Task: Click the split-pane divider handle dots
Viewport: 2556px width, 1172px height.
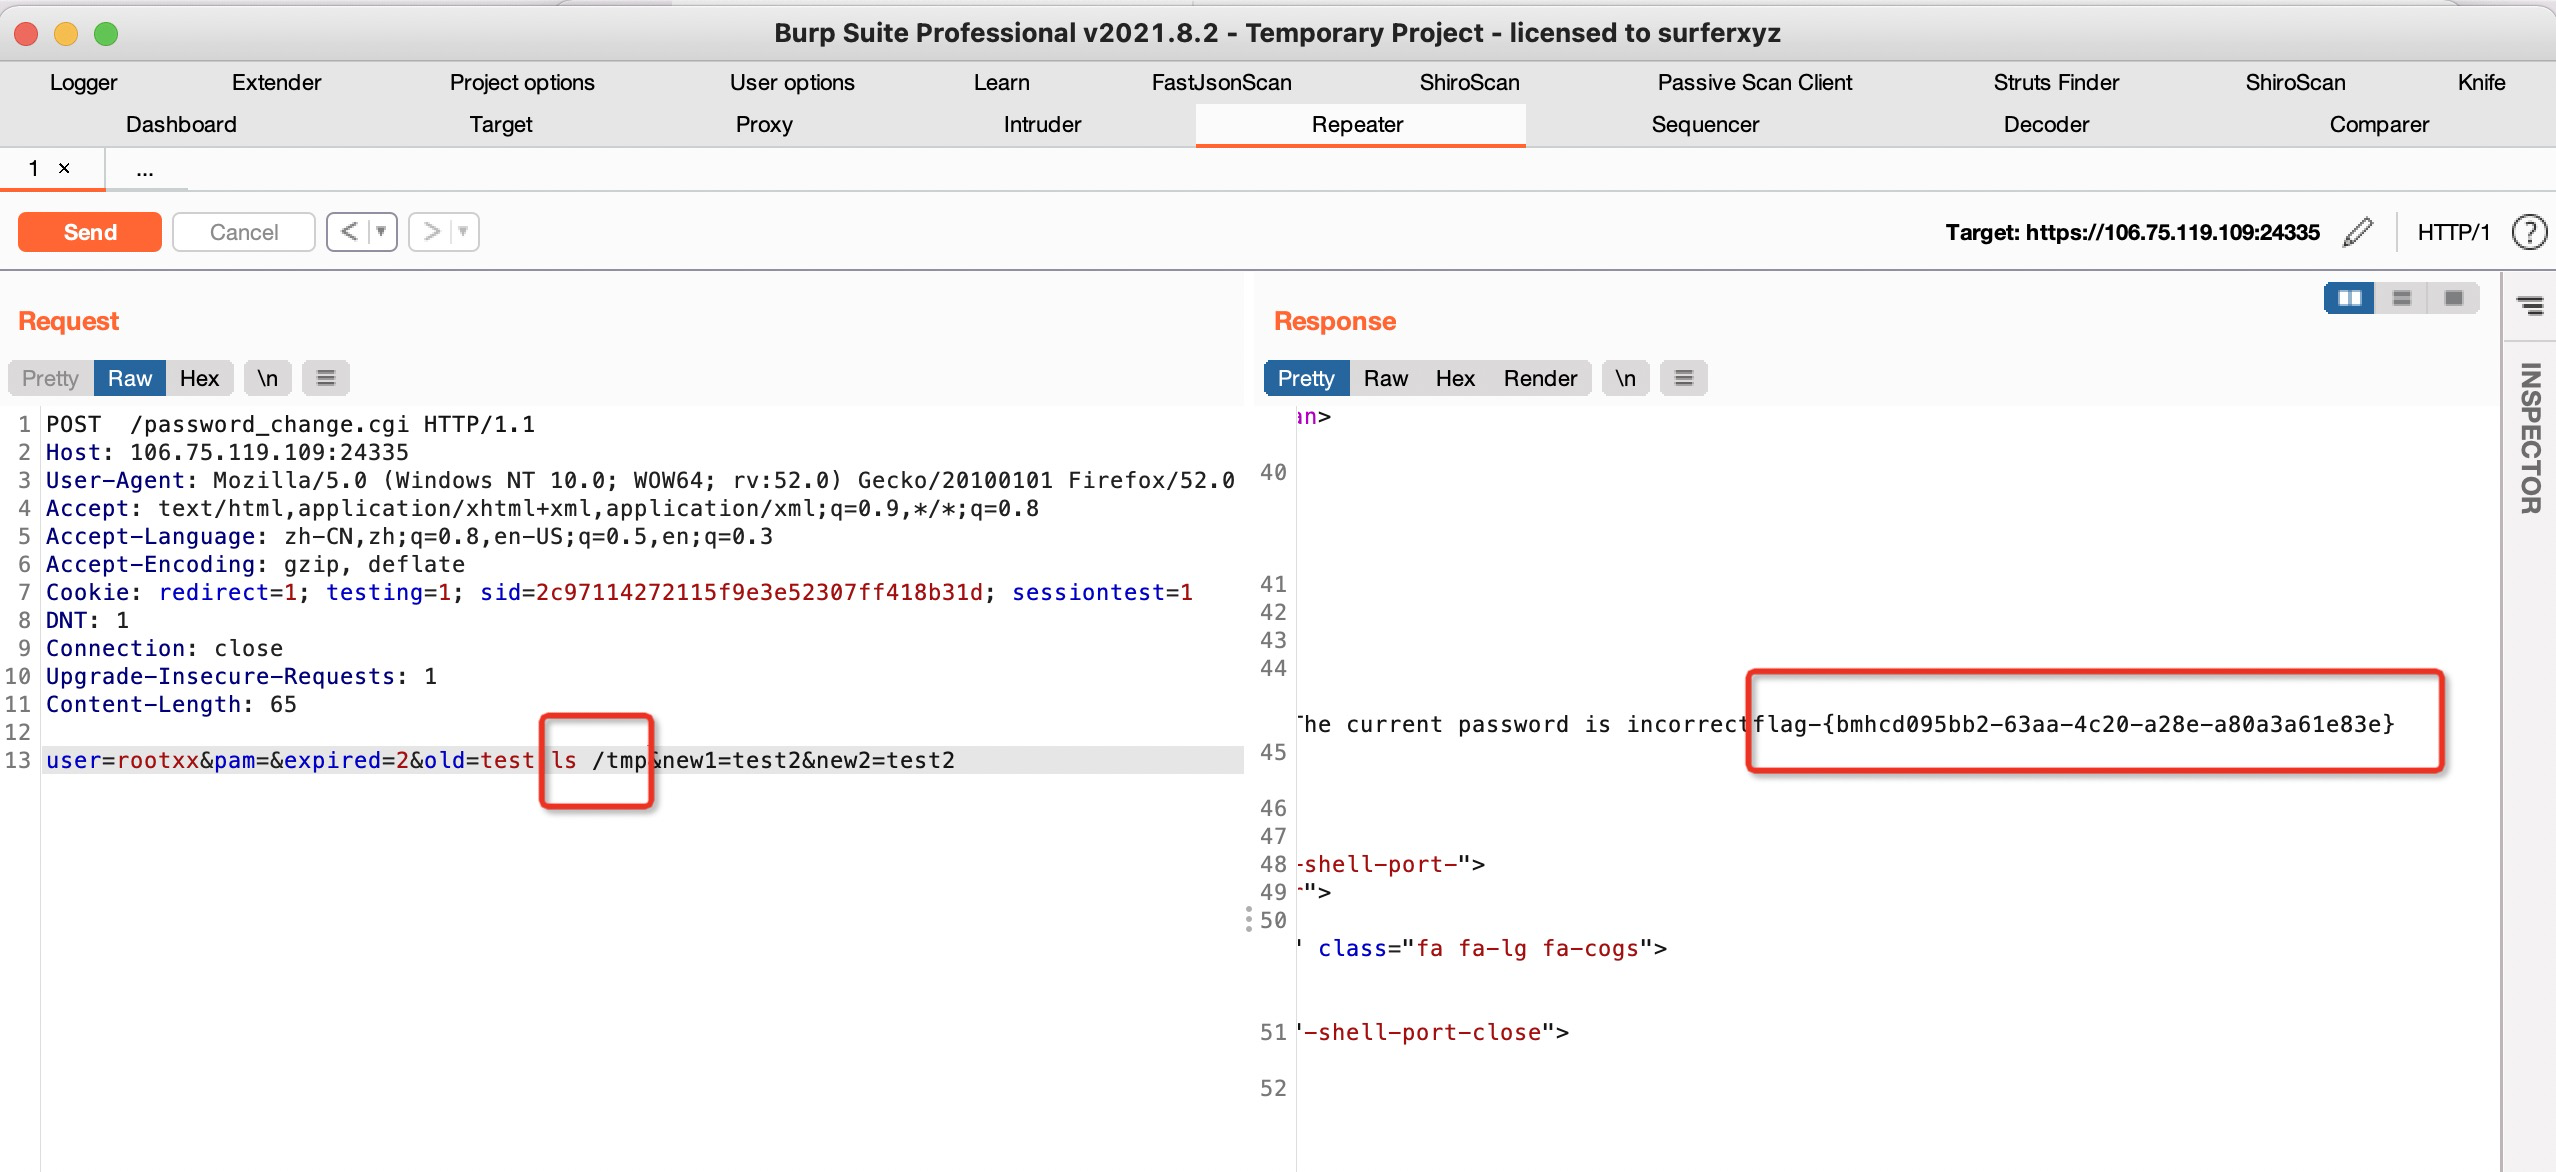Action: click(1248, 920)
